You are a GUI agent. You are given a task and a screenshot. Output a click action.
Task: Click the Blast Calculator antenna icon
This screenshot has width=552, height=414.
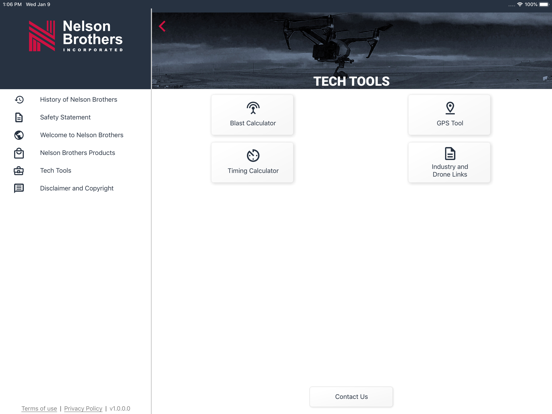tap(253, 108)
